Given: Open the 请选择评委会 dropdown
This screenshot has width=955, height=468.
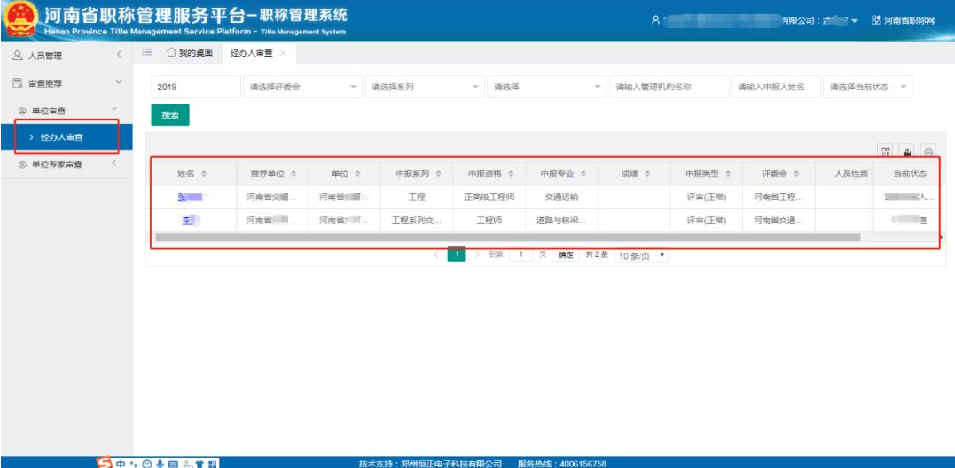Looking at the screenshot, I should (303, 87).
